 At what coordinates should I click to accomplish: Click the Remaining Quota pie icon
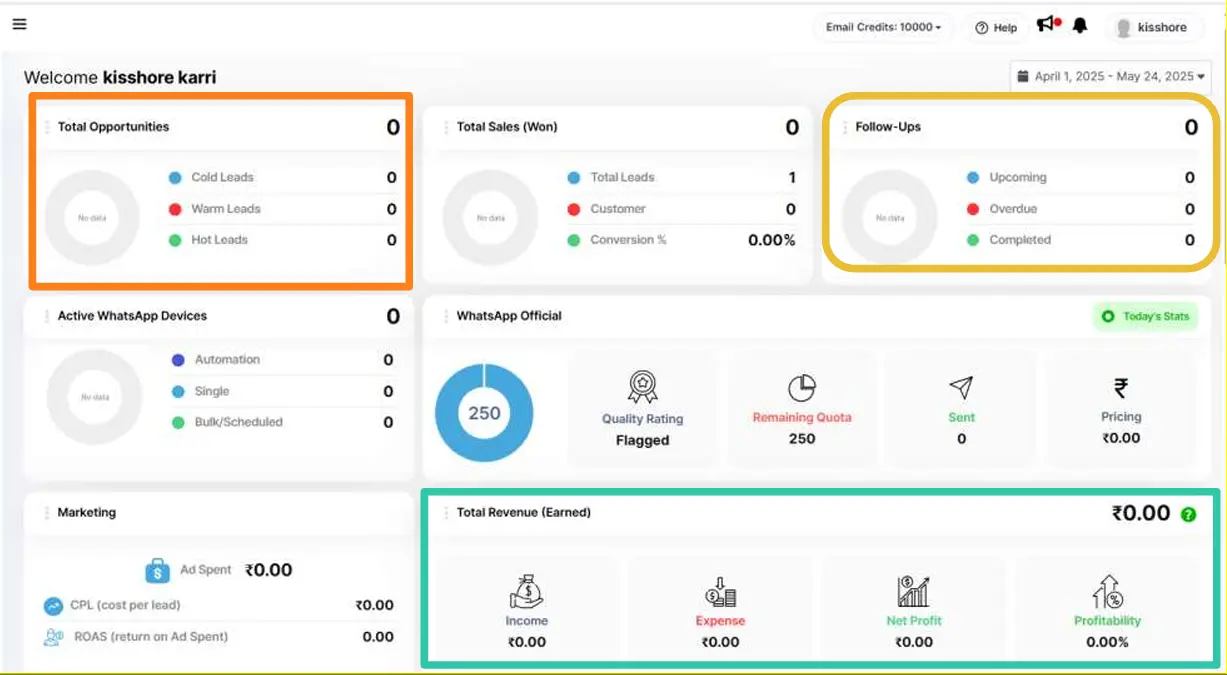[802, 388]
